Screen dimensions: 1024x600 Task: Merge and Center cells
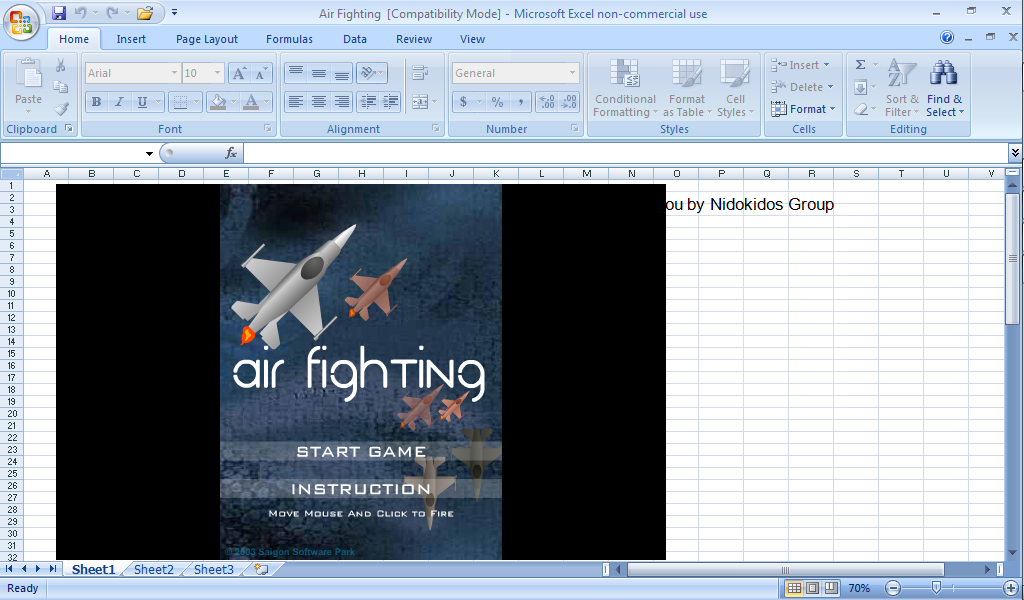click(420, 102)
